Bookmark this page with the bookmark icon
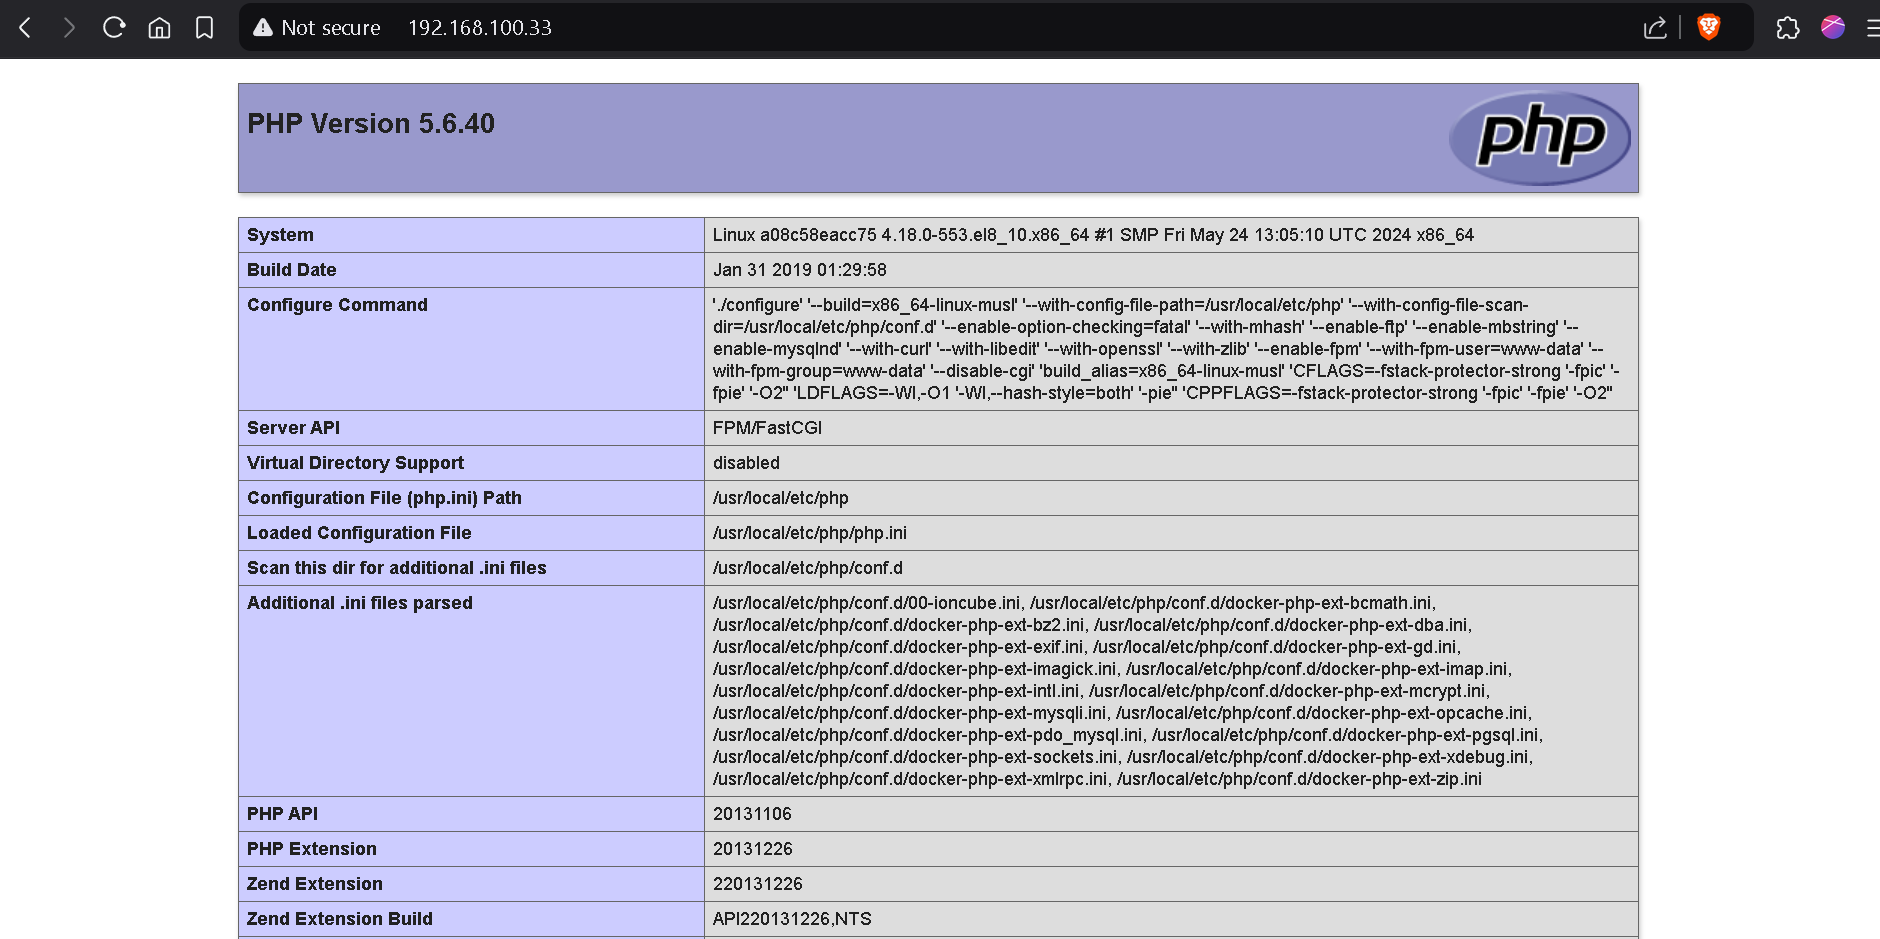This screenshot has height=939, width=1880. [204, 28]
